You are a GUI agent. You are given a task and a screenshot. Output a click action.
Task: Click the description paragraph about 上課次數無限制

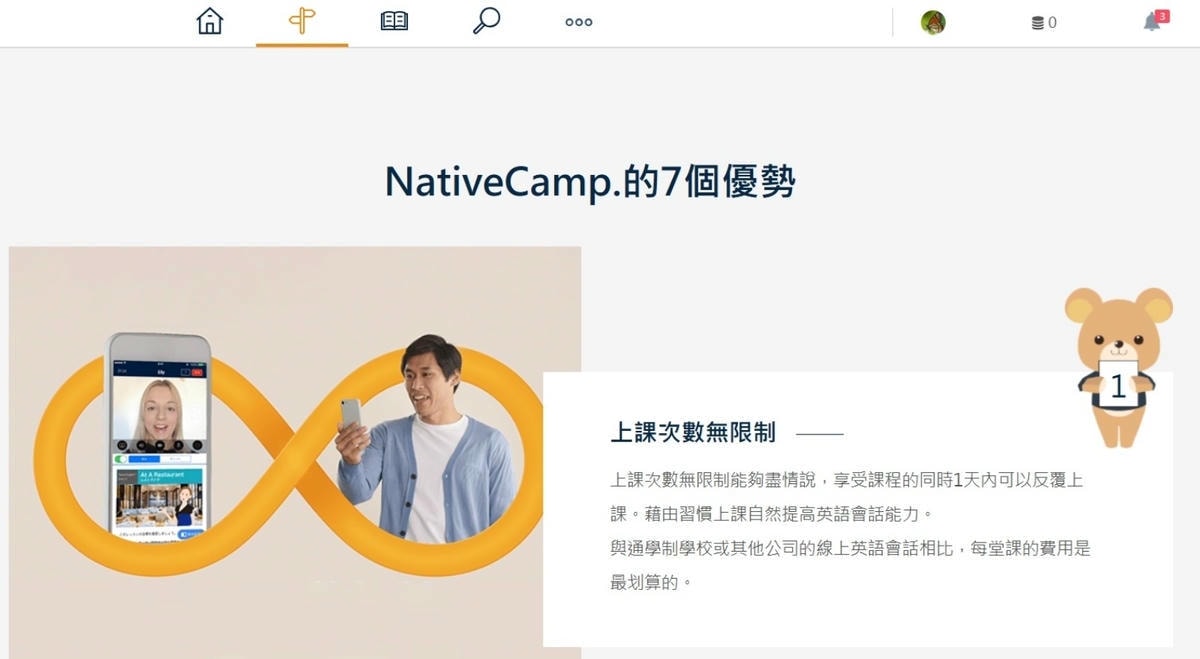(x=850, y=530)
